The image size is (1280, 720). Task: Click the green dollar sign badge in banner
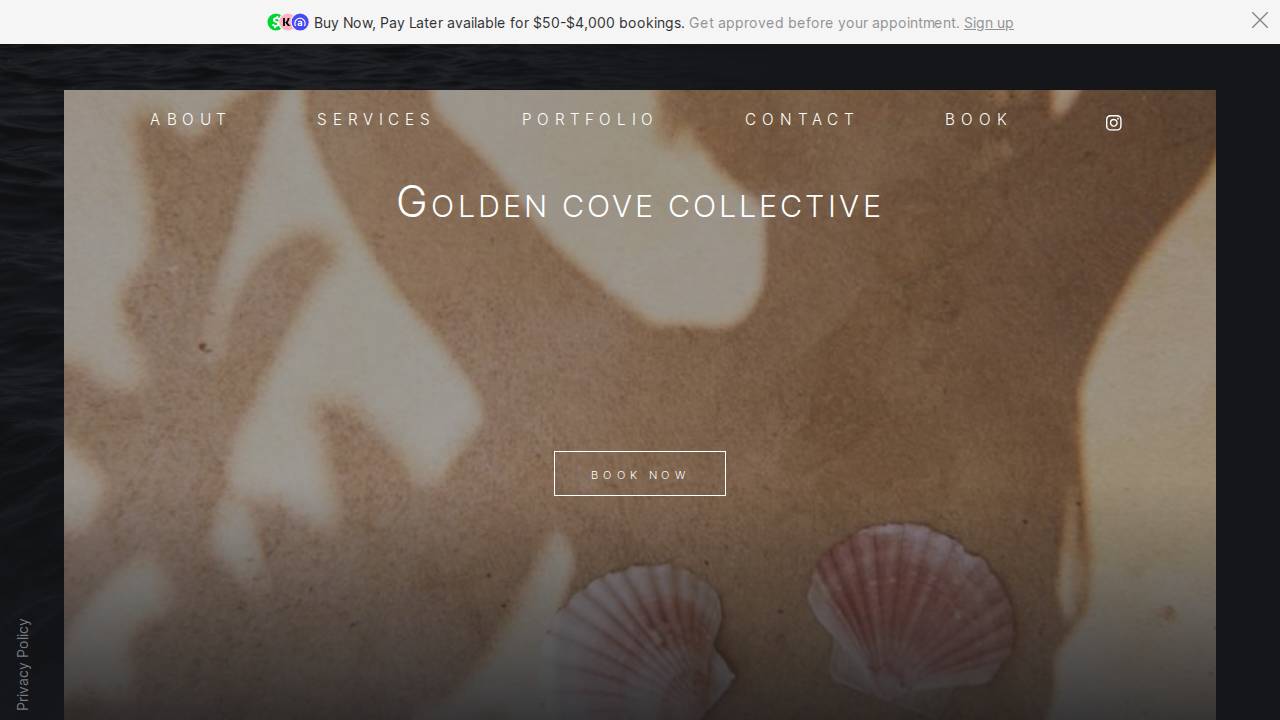[274, 22]
